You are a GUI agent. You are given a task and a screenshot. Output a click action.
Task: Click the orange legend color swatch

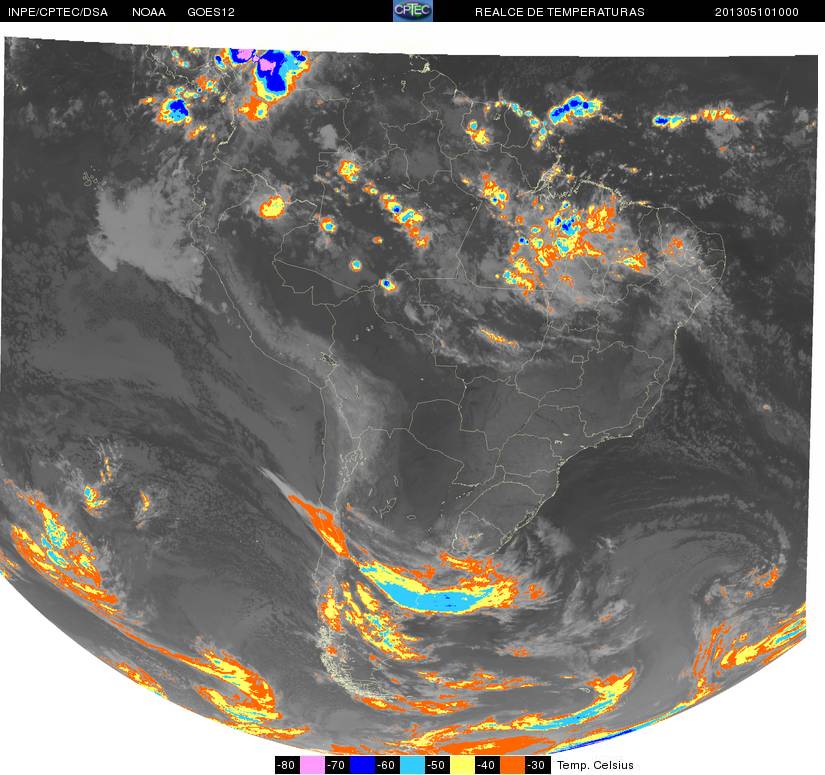(512, 765)
